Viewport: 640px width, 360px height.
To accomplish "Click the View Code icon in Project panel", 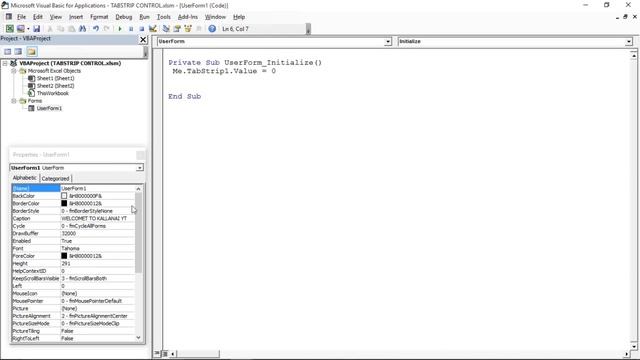I will pyautogui.click(x=7, y=51).
